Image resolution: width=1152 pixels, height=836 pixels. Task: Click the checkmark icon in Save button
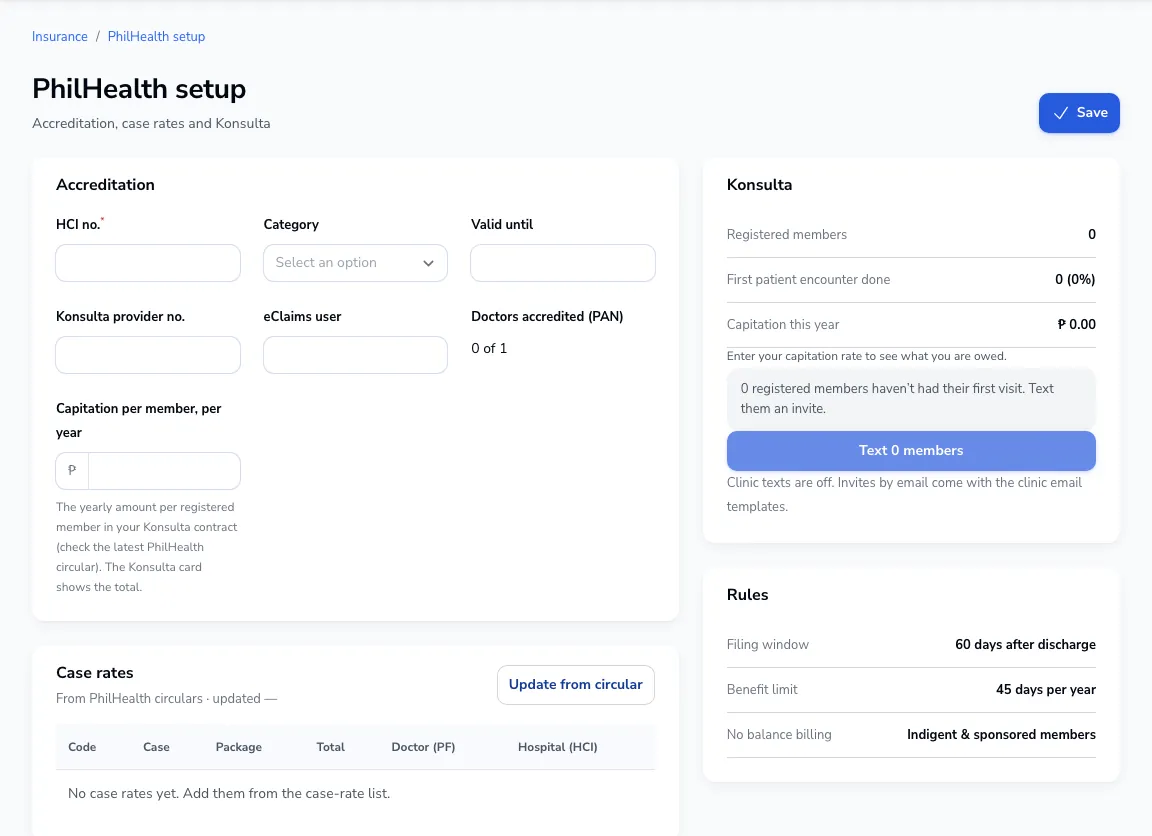coord(1060,113)
